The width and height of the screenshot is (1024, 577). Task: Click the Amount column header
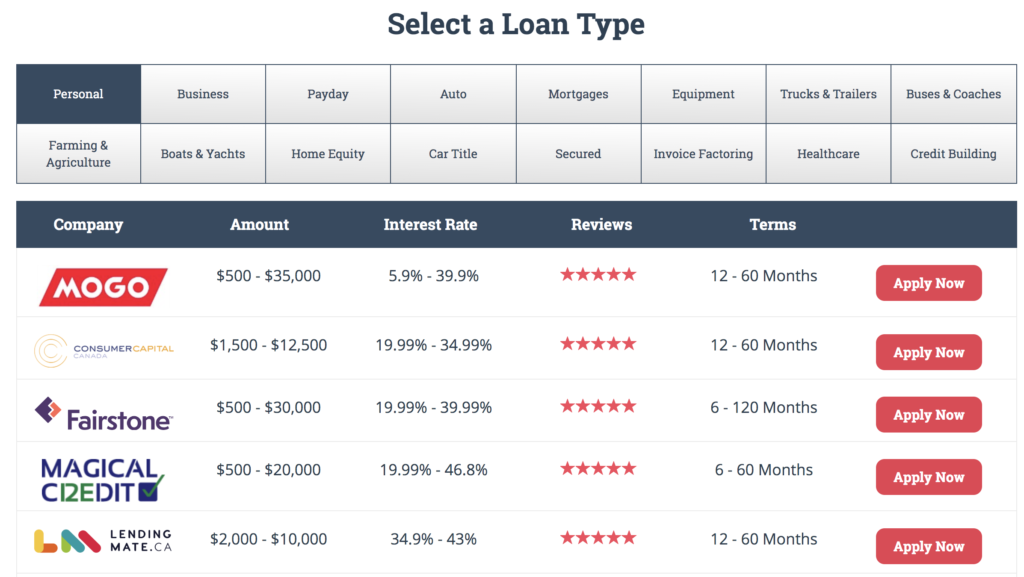pos(259,225)
